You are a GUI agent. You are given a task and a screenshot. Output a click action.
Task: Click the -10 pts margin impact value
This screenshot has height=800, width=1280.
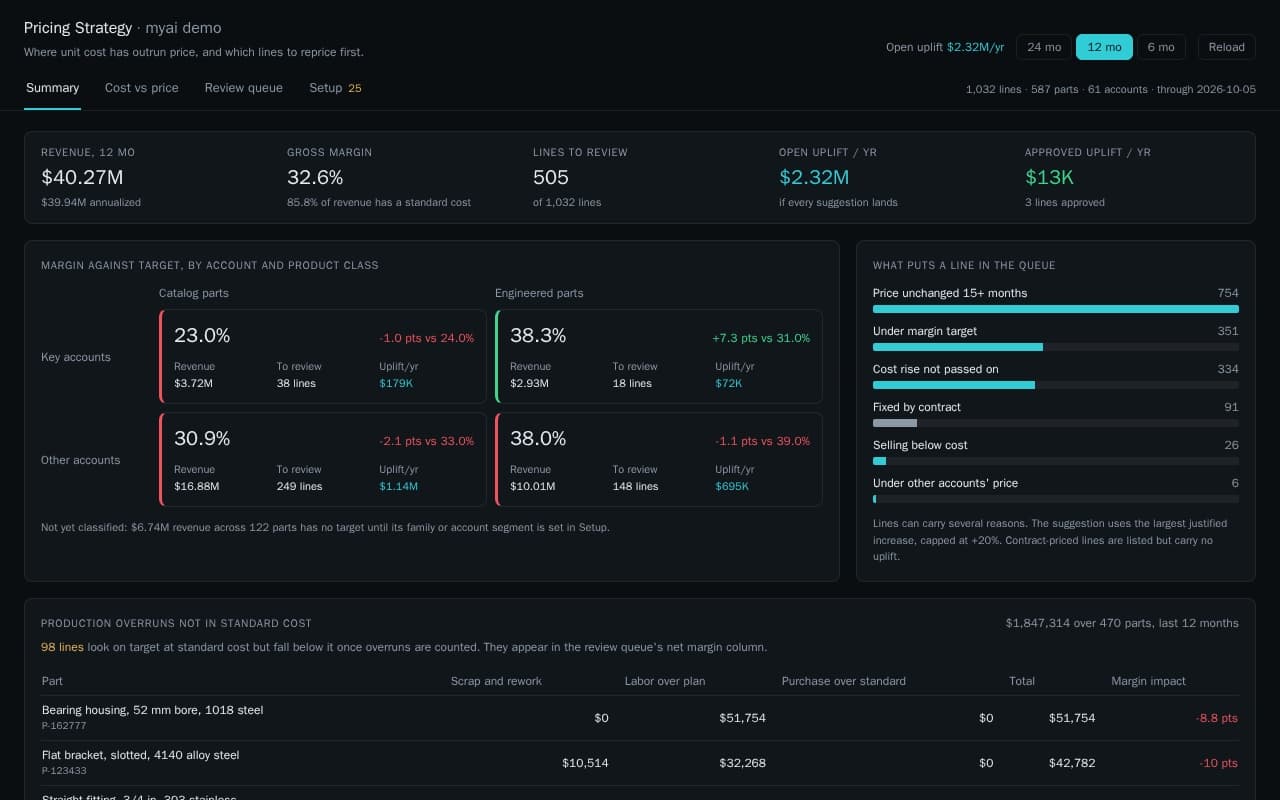click(x=1218, y=763)
